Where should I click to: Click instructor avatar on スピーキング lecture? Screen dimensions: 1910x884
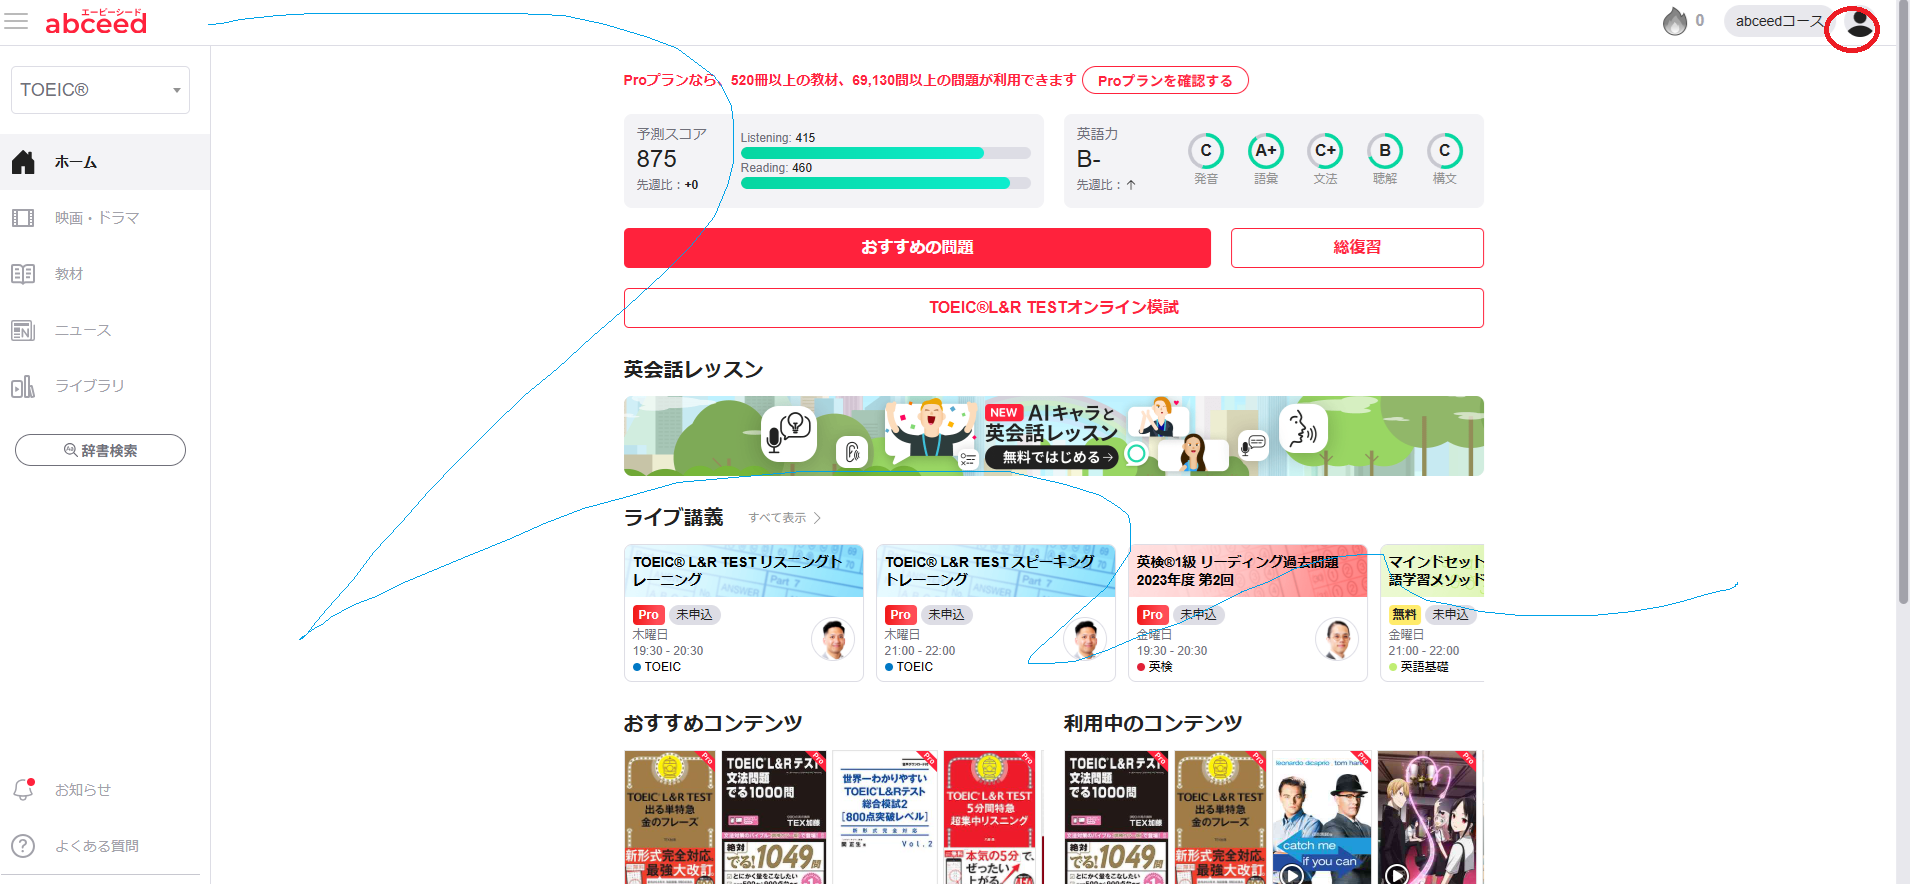1085,639
